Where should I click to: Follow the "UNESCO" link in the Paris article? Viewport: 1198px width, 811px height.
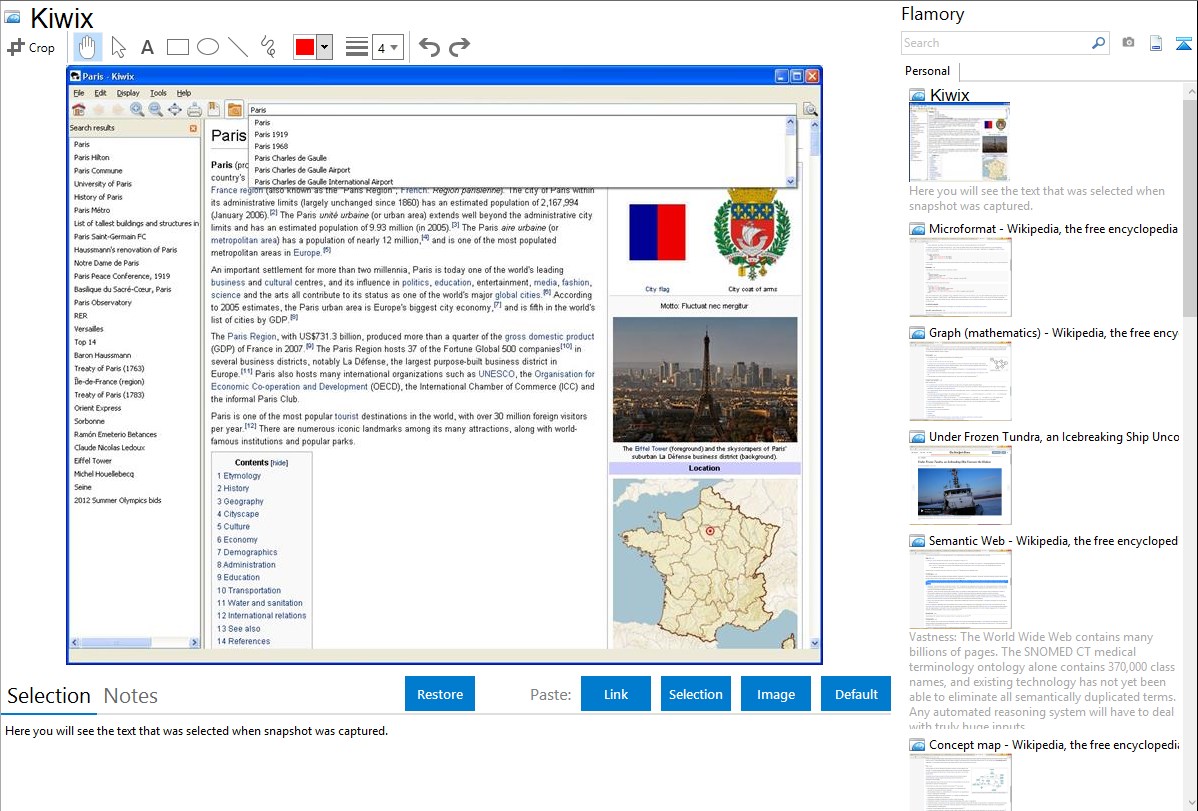pos(497,375)
